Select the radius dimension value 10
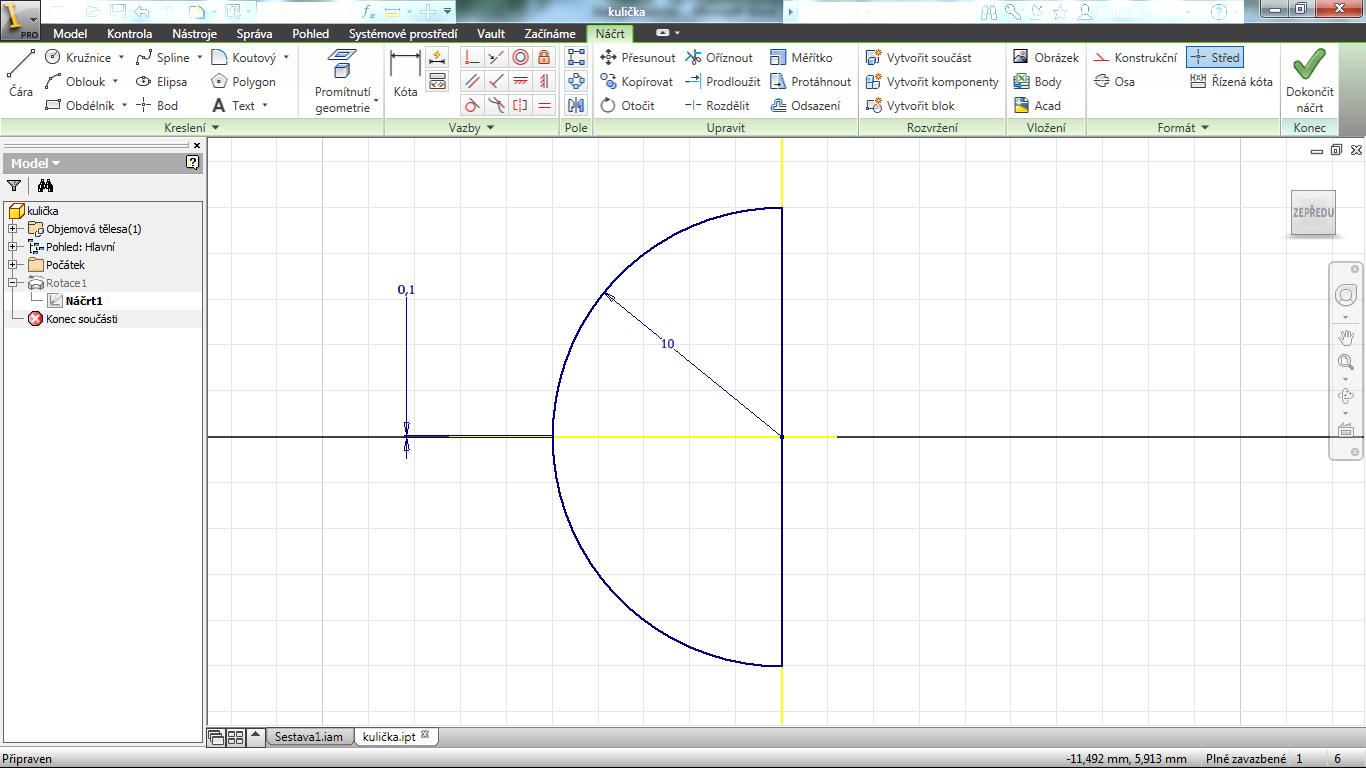 tap(667, 344)
